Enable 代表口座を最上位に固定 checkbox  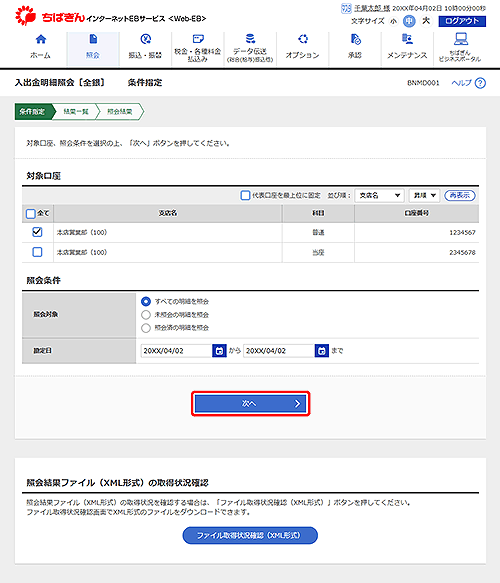(245, 195)
